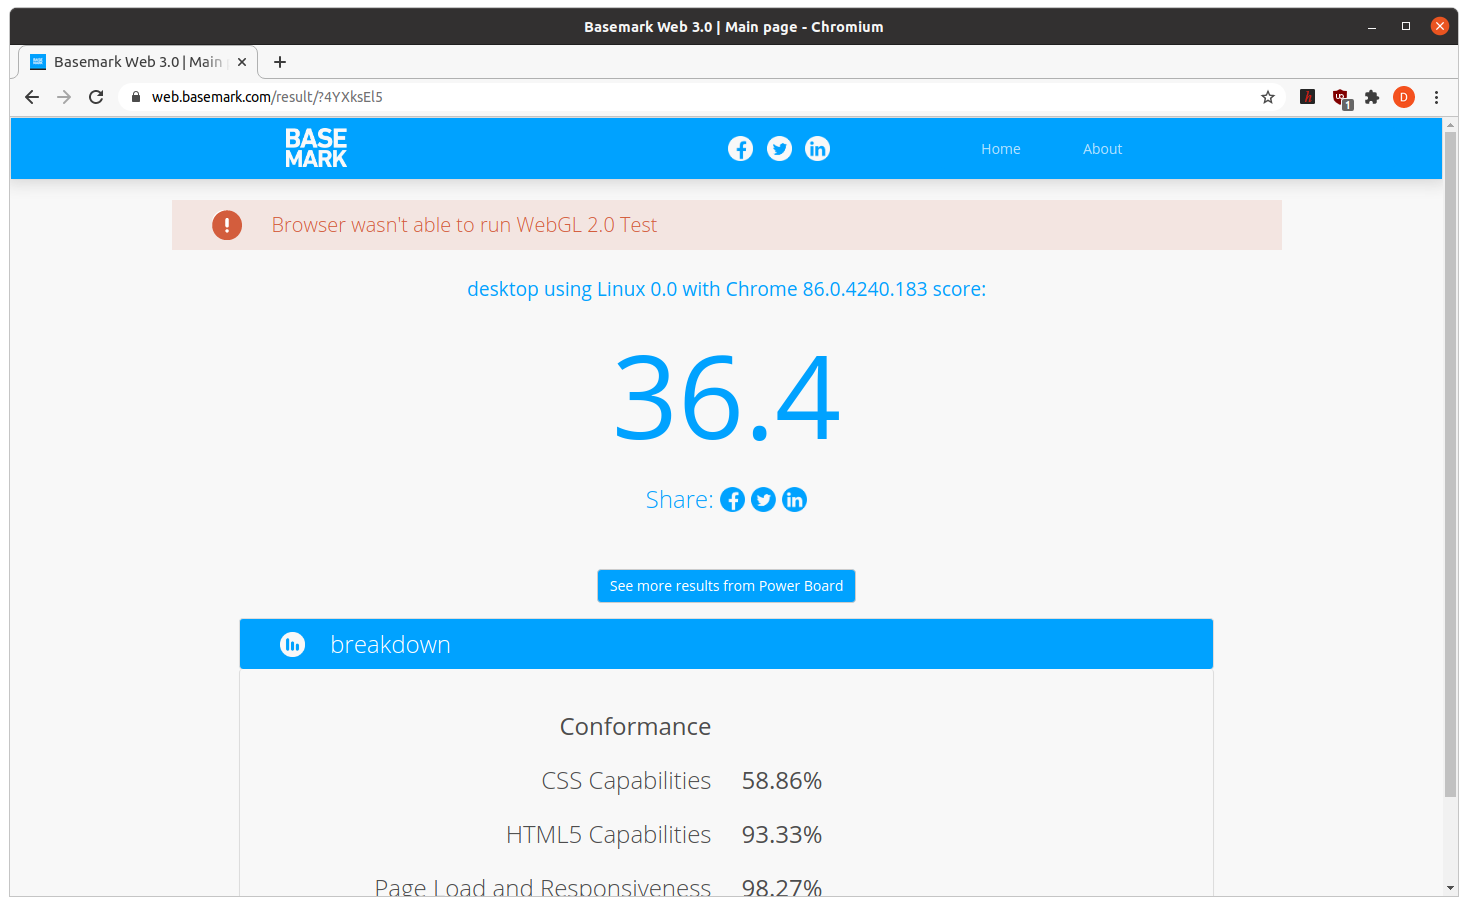Viewport: 1468px width, 906px height.
Task: Share score on LinkedIn next to Share label
Action: tap(794, 500)
